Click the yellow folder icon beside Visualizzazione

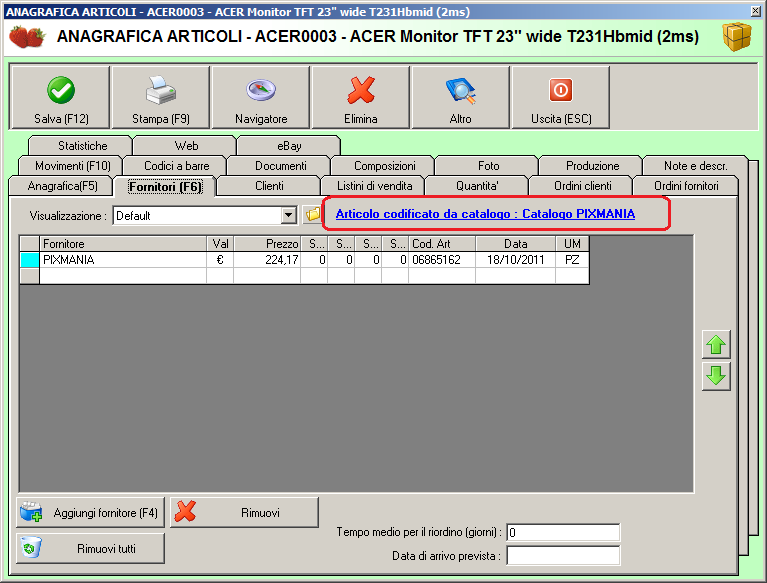click(x=313, y=214)
